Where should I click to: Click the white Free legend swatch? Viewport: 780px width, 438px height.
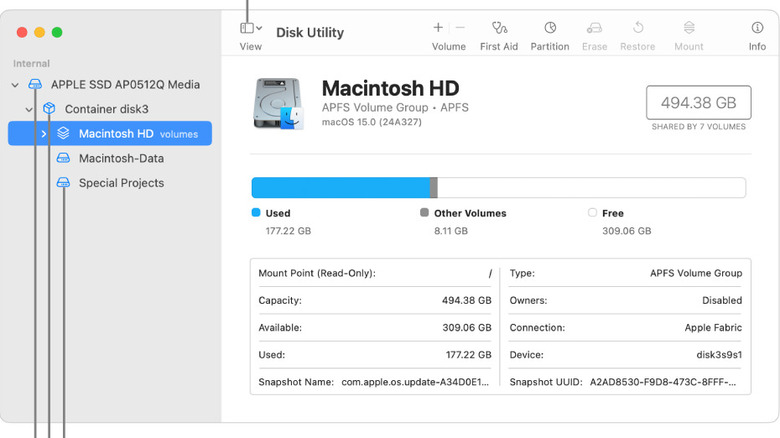pyautogui.click(x=592, y=213)
